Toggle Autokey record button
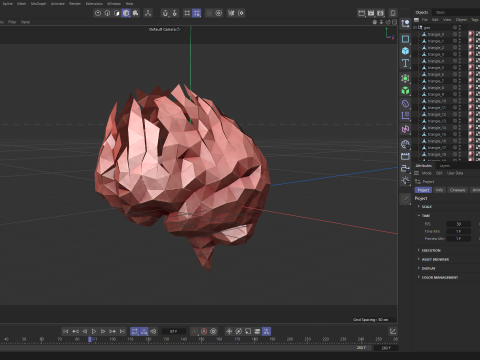This screenshot has width=480, height=360. click(x=204, y=331)
